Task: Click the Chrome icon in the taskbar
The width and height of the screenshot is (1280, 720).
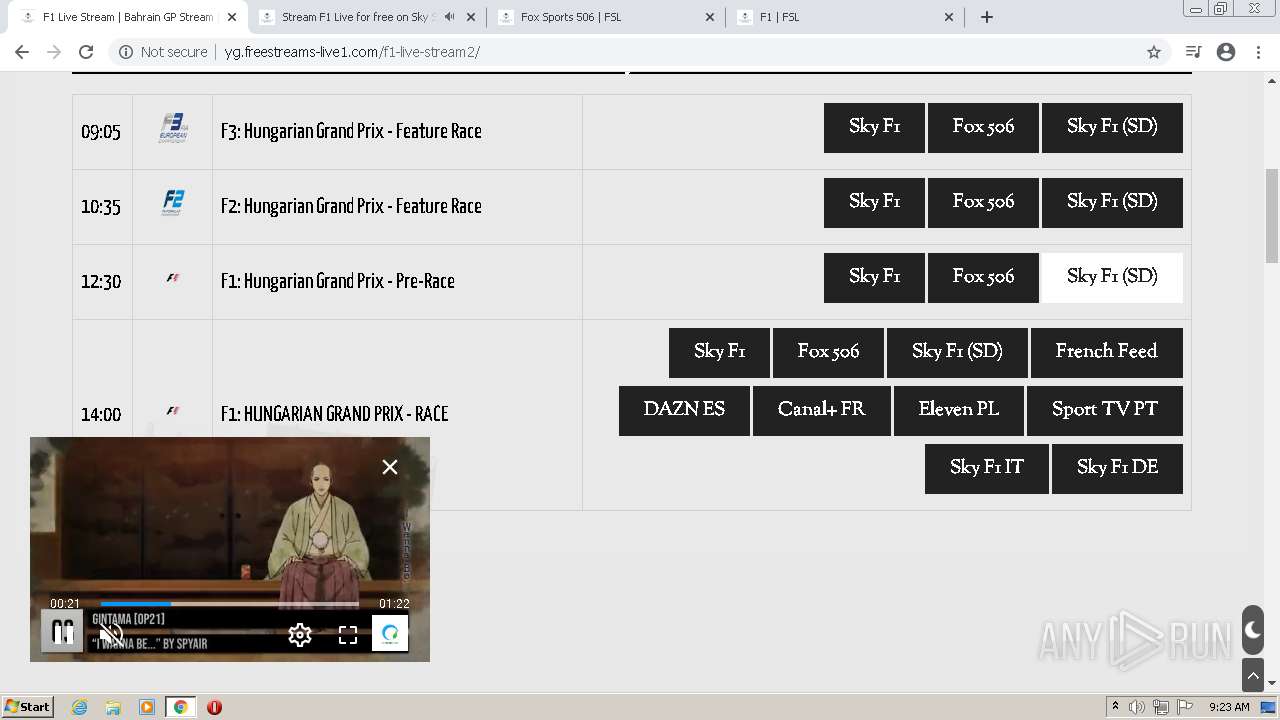Action: [180, 707]
